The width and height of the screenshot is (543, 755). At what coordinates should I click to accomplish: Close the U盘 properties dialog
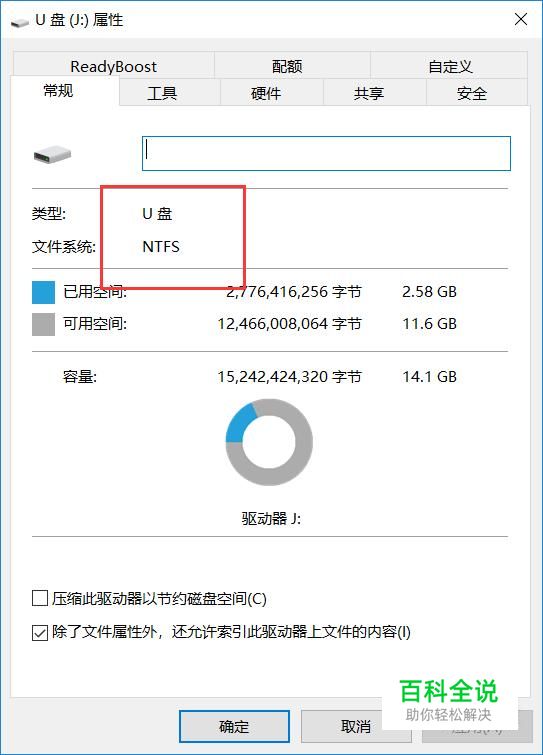click(521, 20)
